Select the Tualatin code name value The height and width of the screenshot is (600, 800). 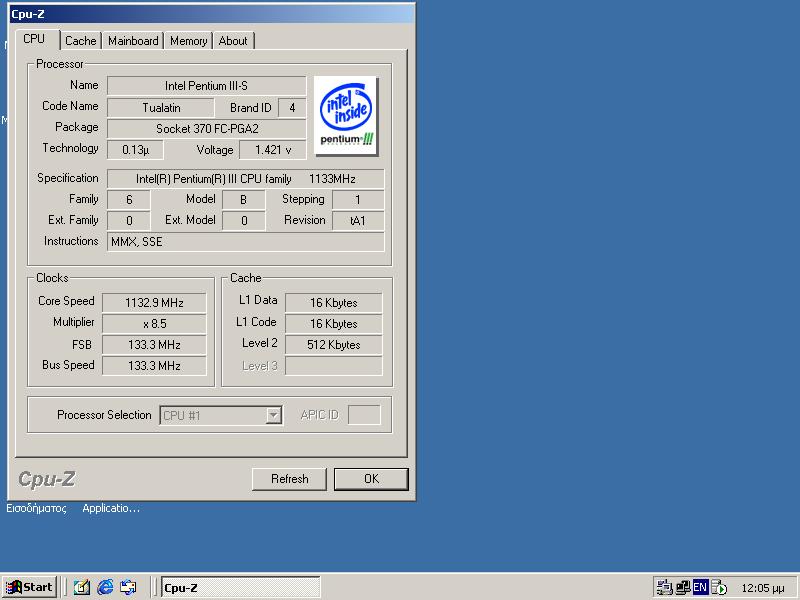coord(161,108)
